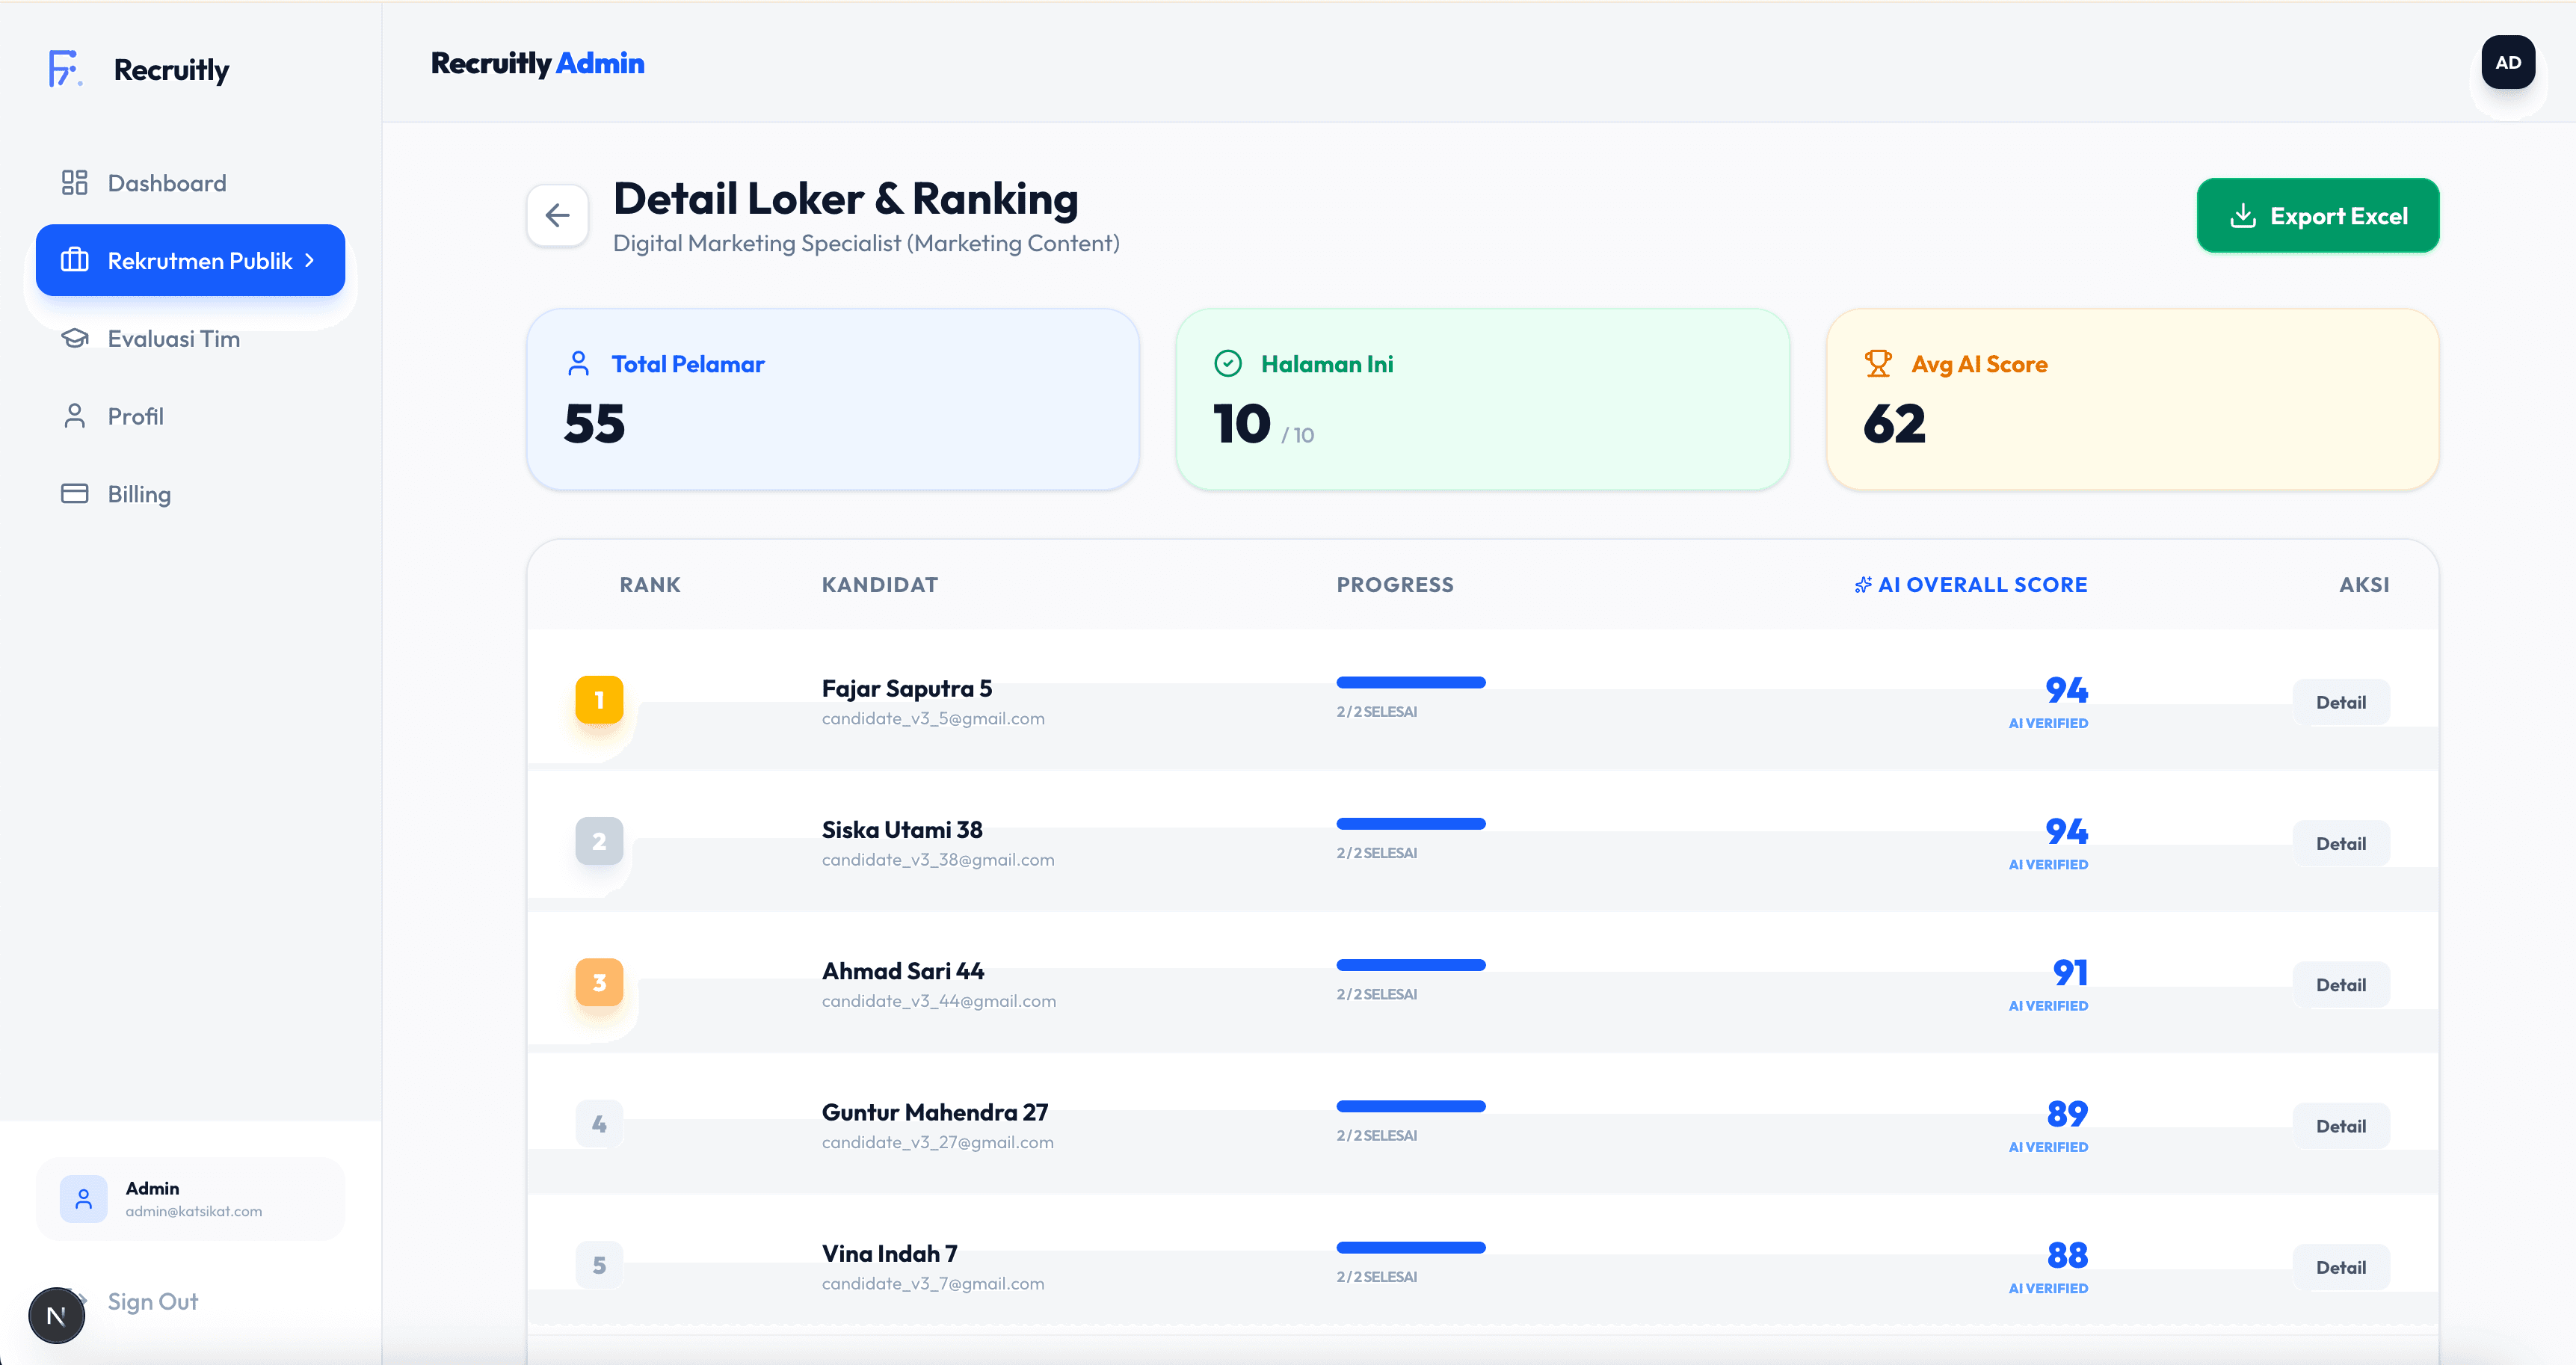Click the download icon in Export Excel
The image size is (2576, 1365).
[2242, 215]
